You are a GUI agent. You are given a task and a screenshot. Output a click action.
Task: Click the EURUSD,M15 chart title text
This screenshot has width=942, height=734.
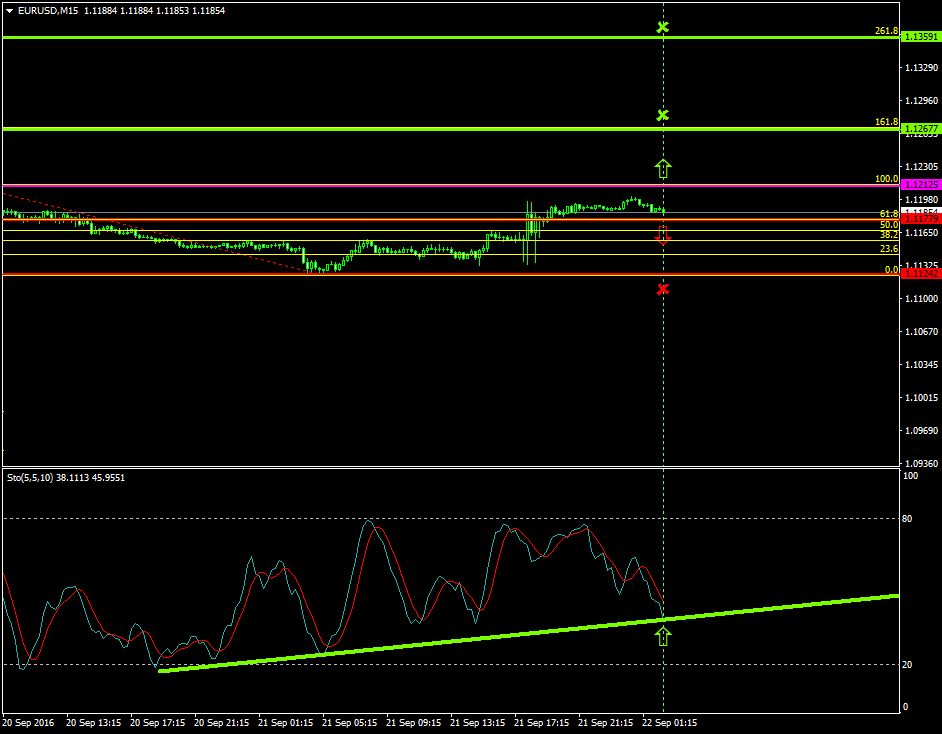pos(48,11)
